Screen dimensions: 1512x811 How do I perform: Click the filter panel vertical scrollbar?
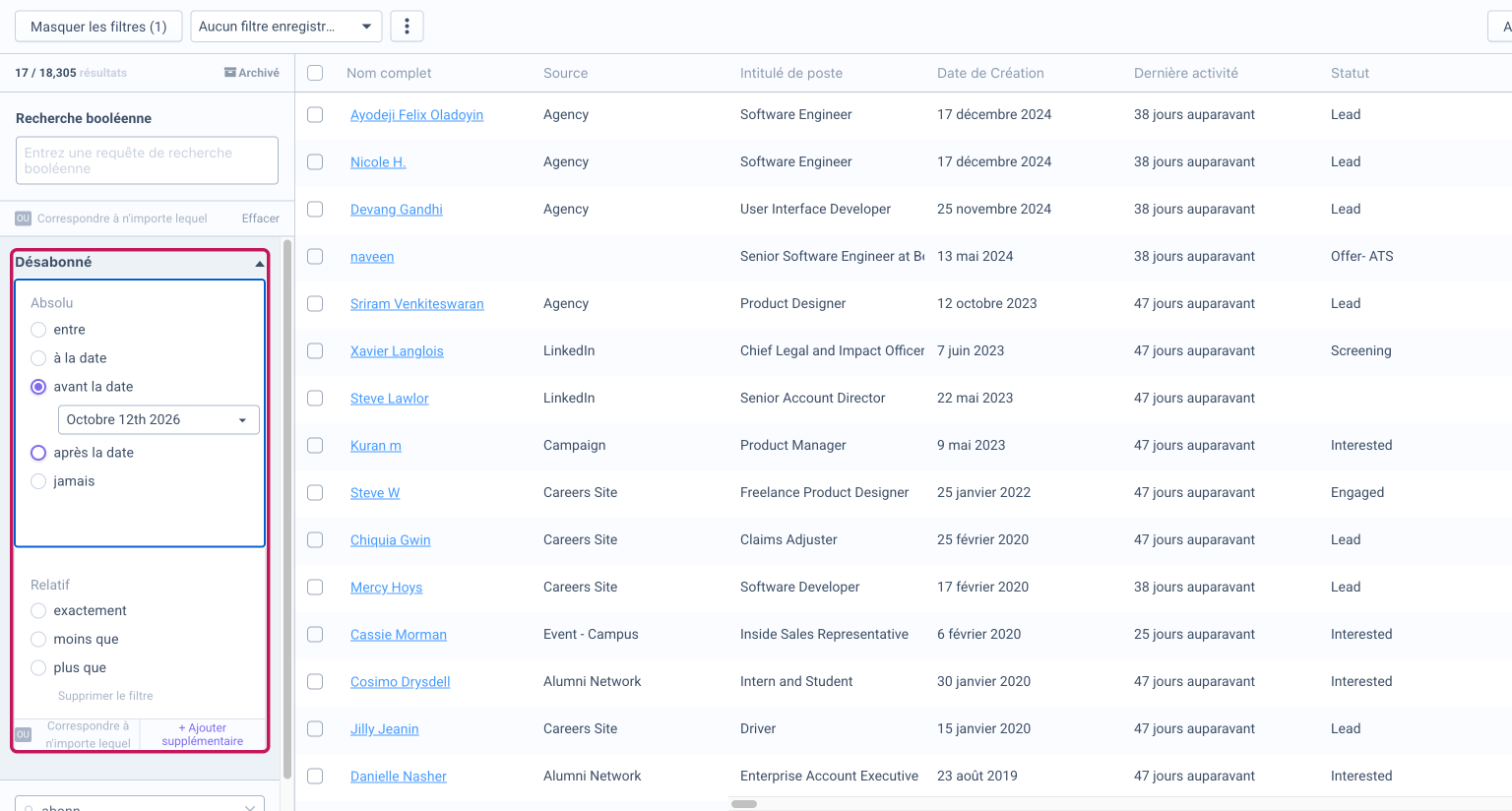[288, 508]
